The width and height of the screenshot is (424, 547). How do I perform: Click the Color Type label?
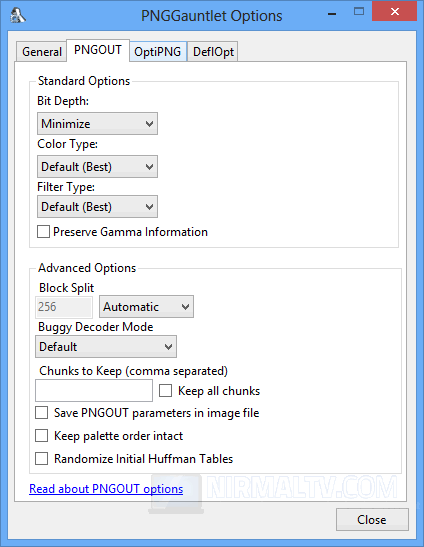pos(67,144)
